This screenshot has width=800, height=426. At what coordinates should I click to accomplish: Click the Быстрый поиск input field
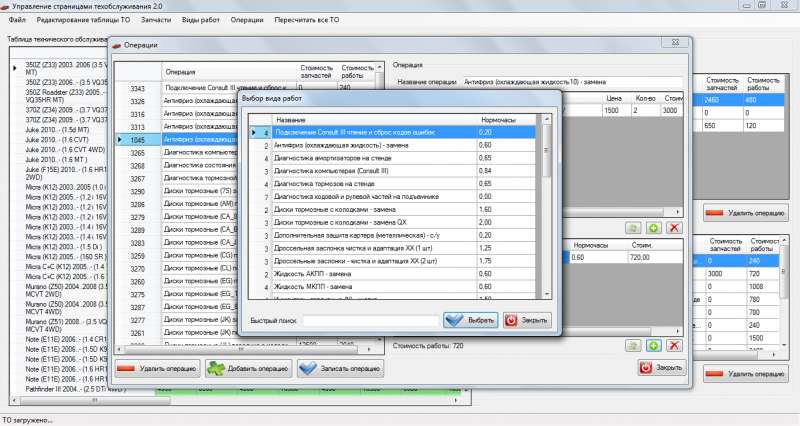point(371,320)
